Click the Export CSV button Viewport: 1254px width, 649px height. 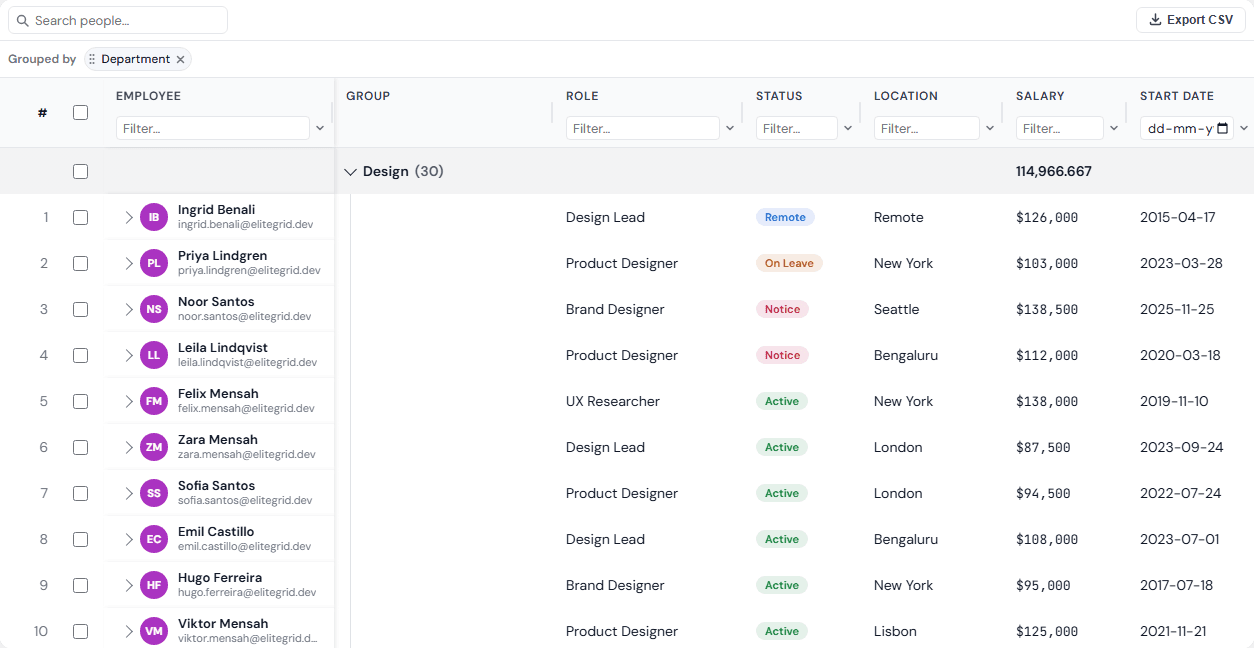pos(1191,20)
